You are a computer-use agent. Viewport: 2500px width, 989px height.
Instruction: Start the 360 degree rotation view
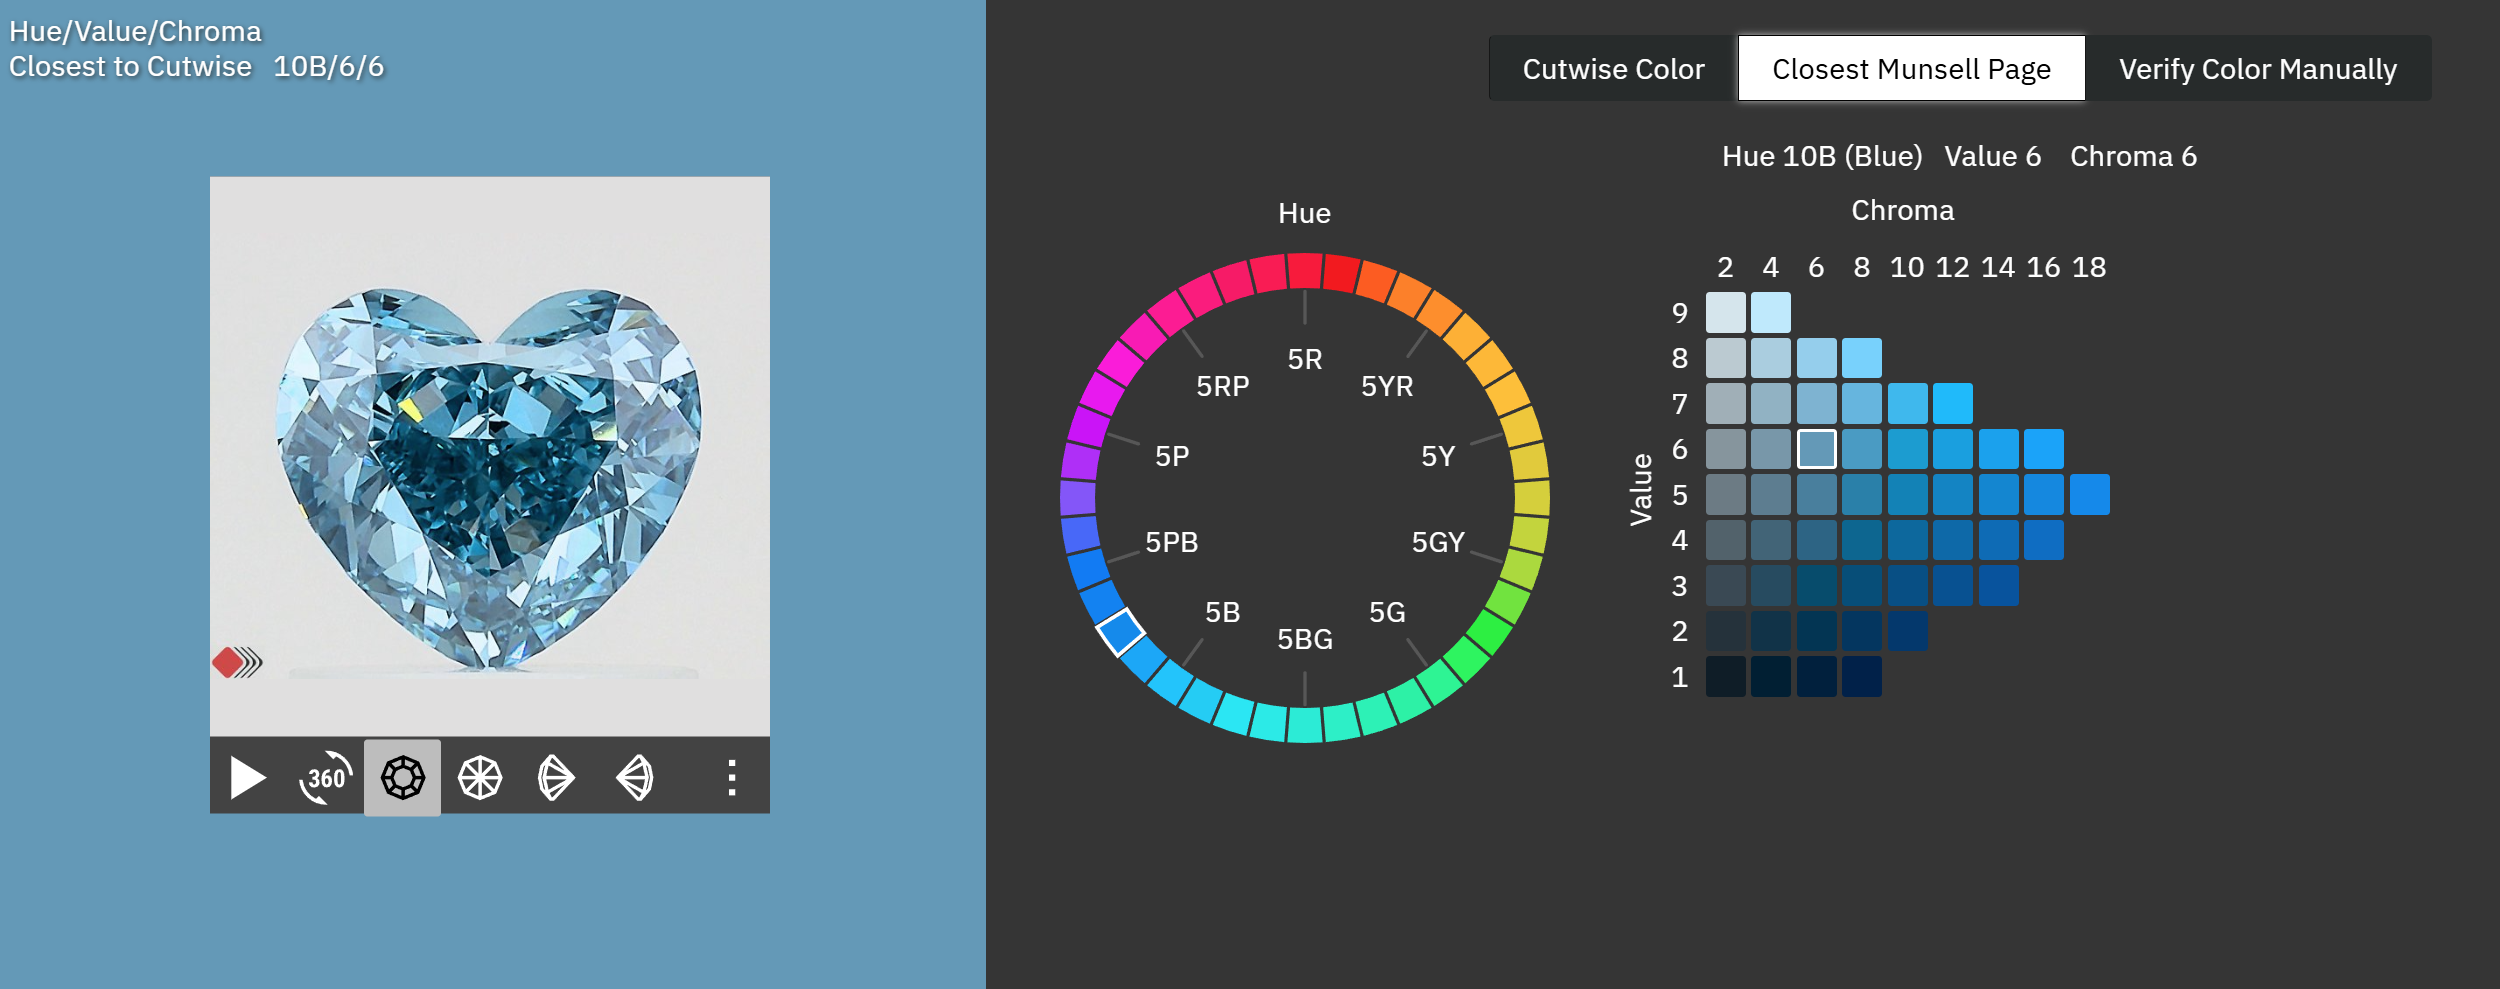[325, 777]
